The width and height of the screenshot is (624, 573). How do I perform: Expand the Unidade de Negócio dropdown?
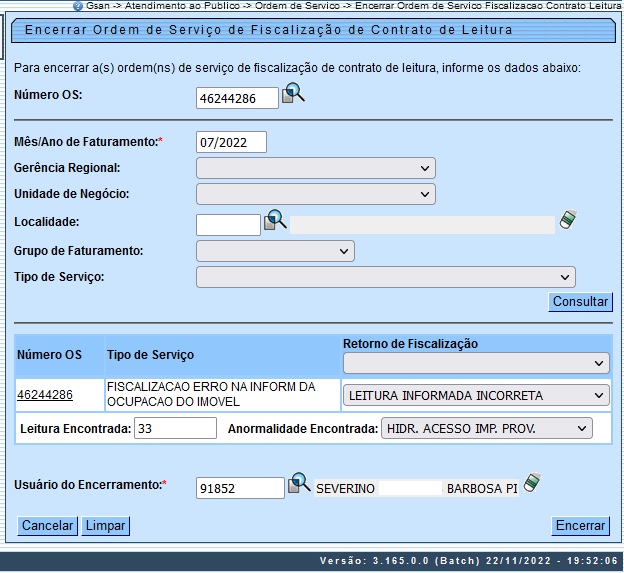pos(316,194)
